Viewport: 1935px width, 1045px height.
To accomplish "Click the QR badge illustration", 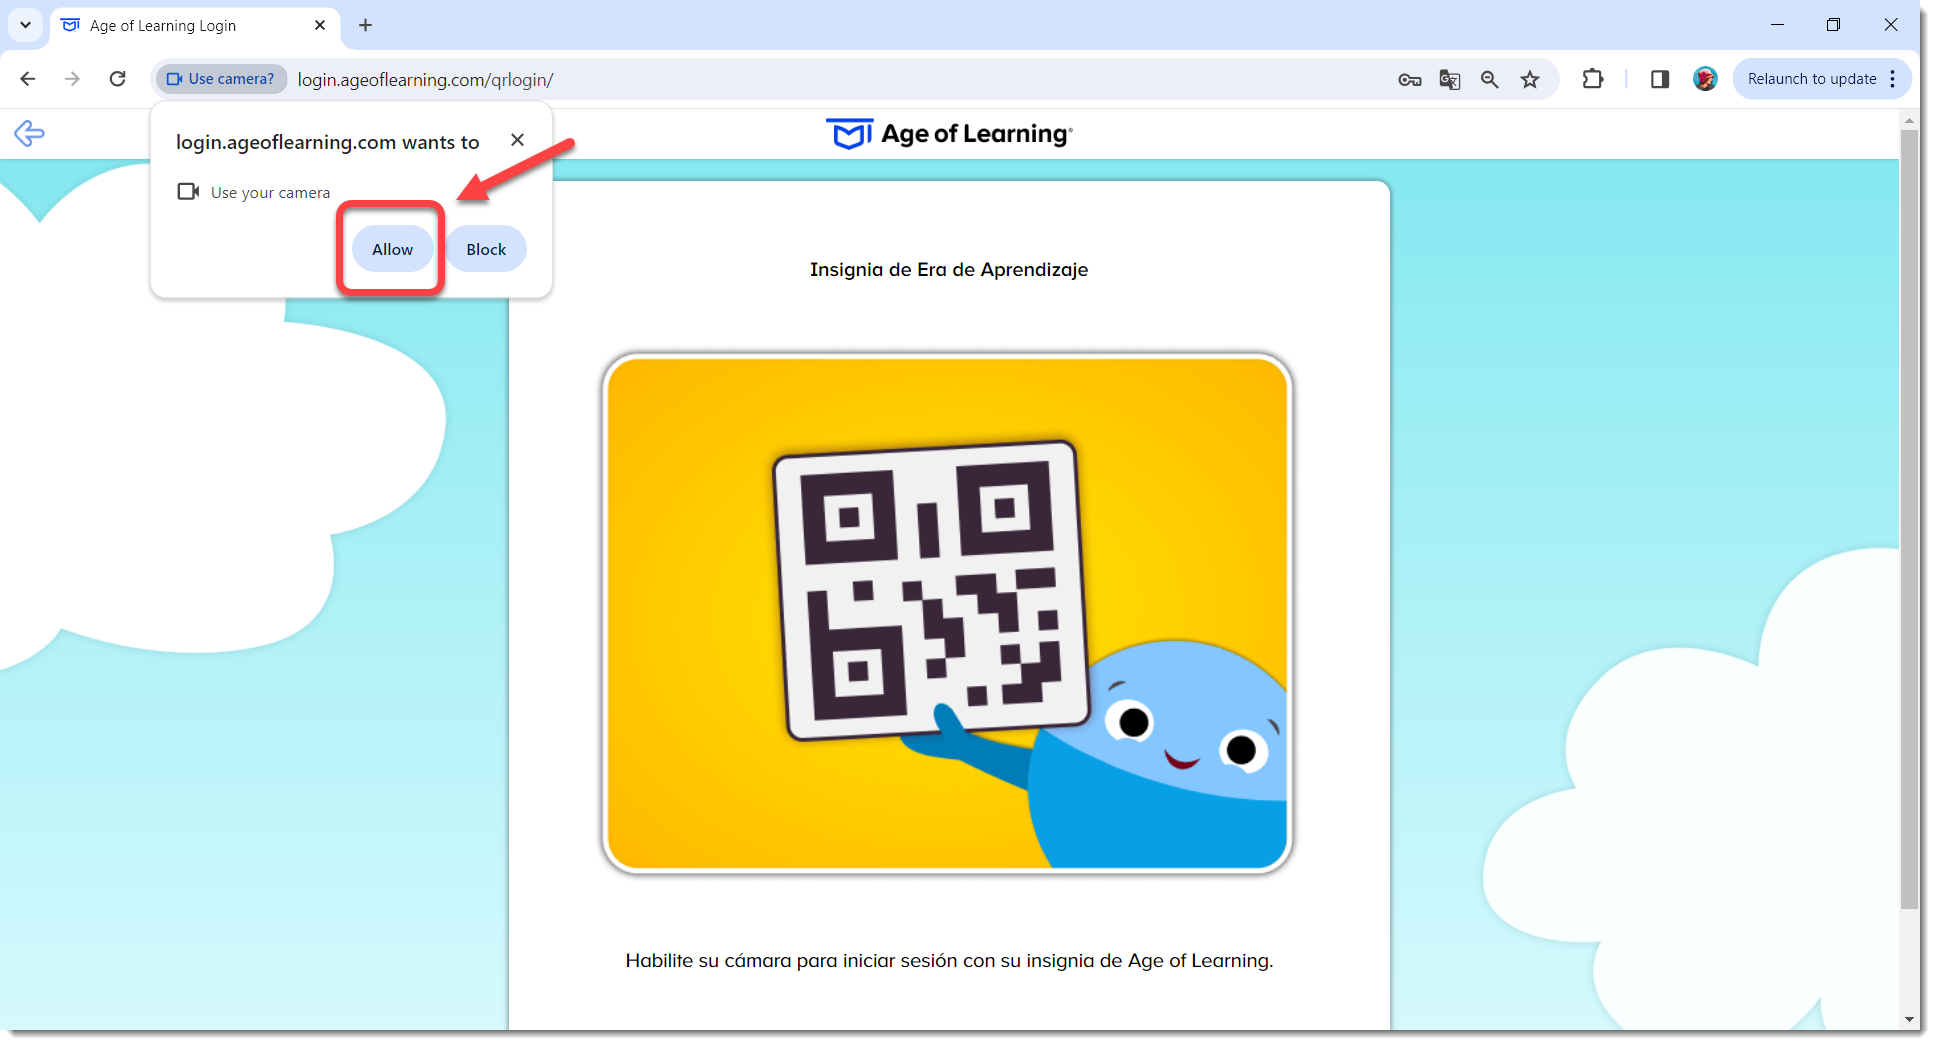I will point(947,613).
